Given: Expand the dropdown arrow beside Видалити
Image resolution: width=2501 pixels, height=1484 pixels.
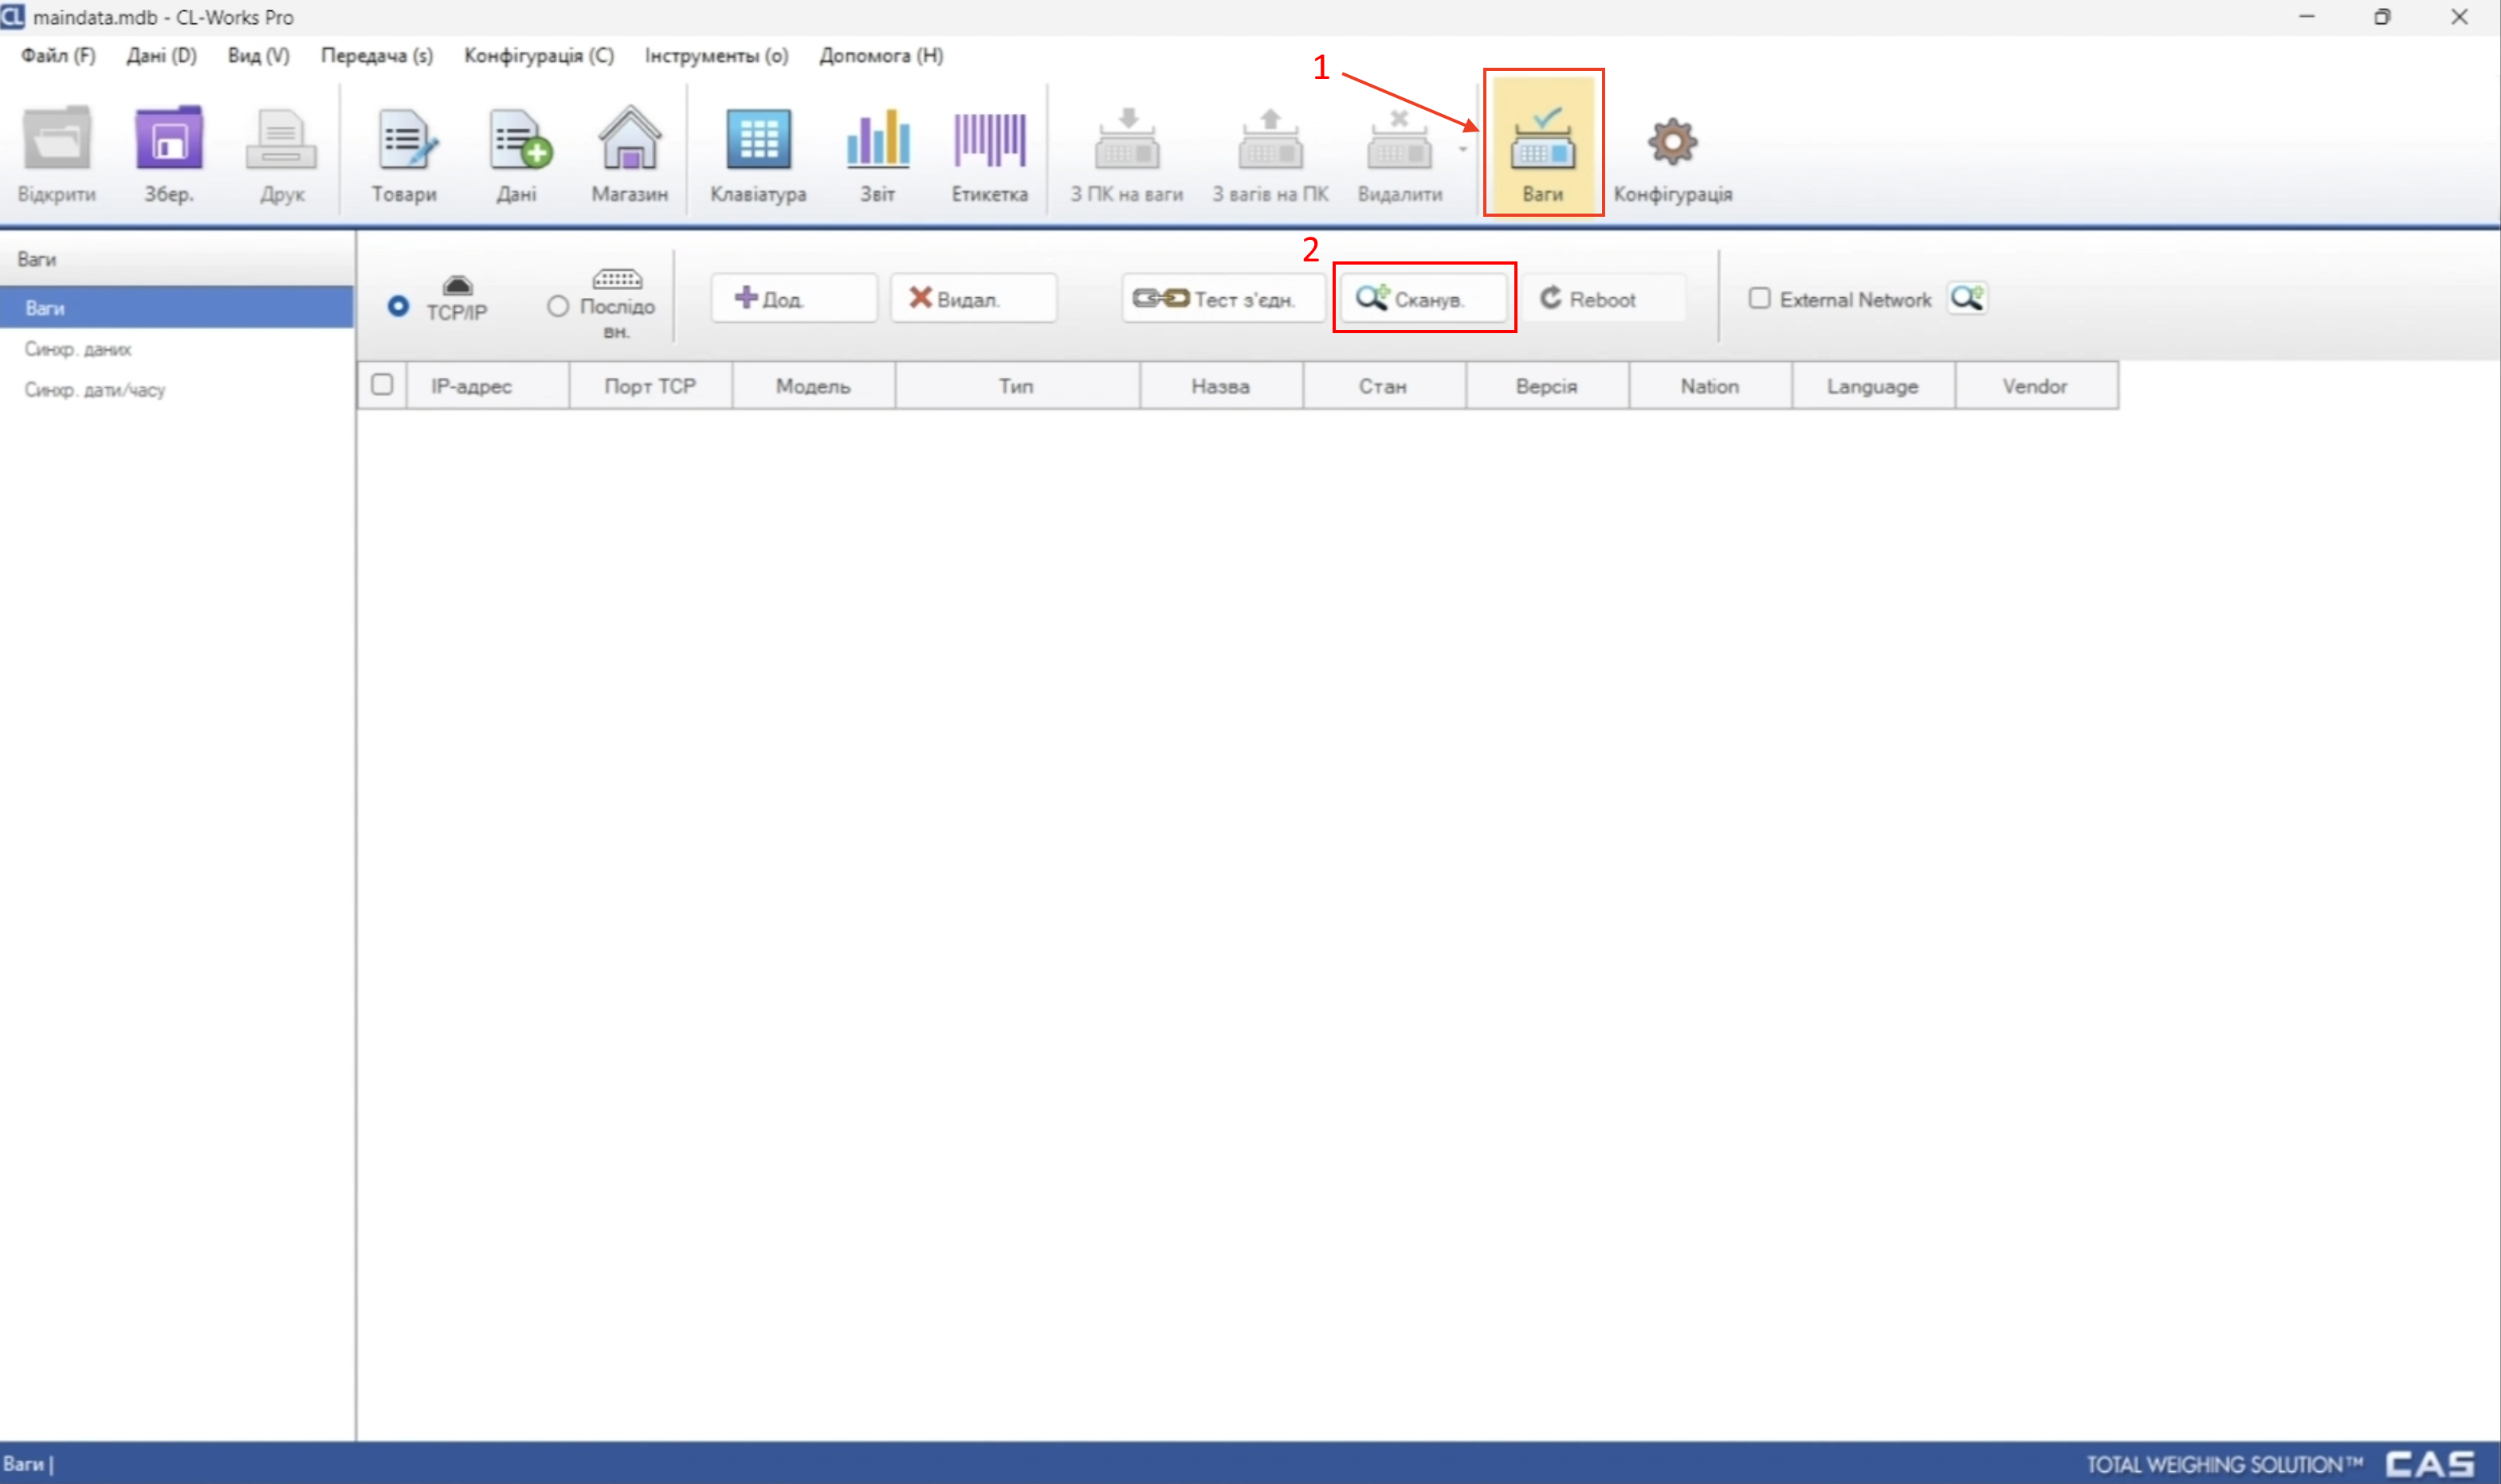Looking at the screenshot, I should click(1462, 150).
